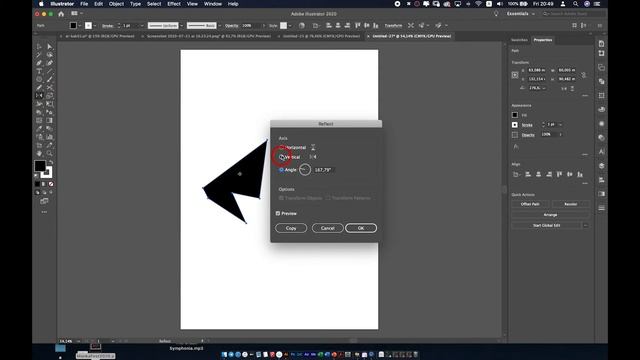Open the Object menu
640x360 pixels.
116,4
